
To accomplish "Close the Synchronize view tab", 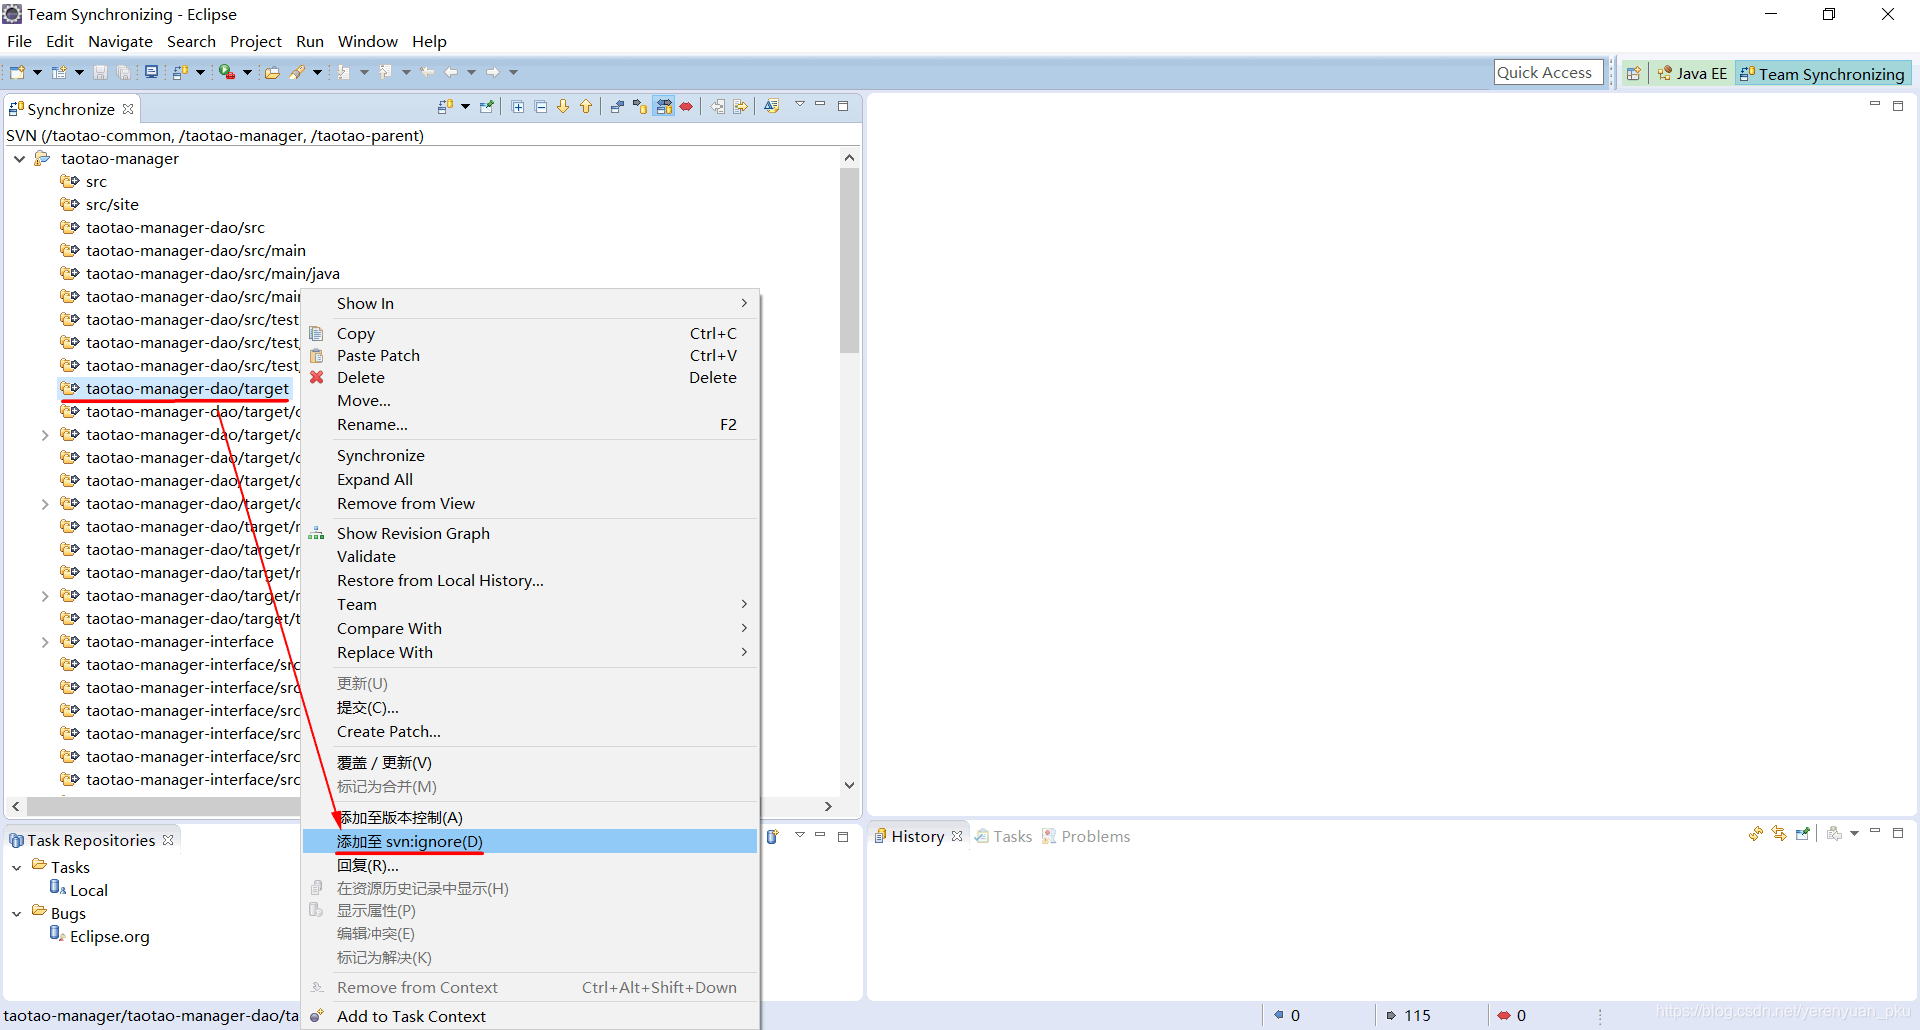I will 128,109.
